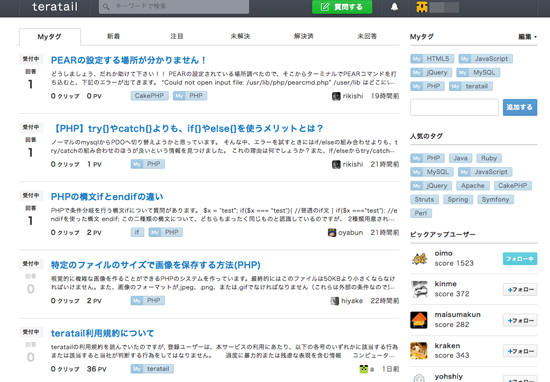Follow user kraken

[x=520, y=351]
